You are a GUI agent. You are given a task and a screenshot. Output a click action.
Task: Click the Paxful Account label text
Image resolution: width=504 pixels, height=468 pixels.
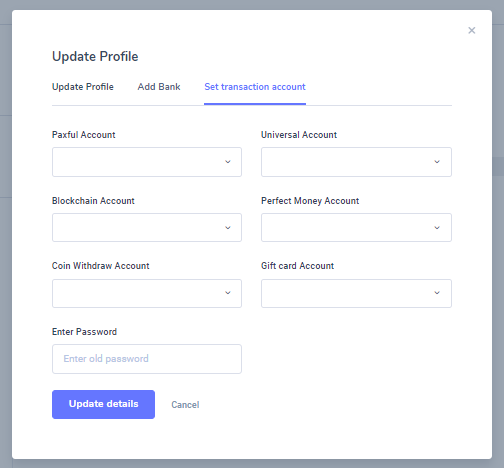coord(84,135)
